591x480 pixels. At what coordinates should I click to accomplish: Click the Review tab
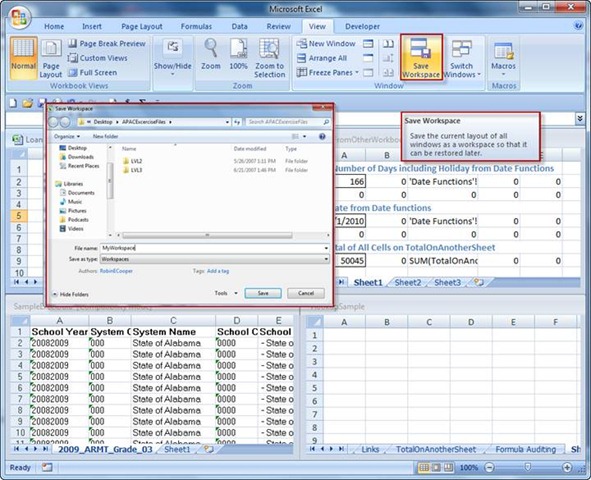point(279,26)
